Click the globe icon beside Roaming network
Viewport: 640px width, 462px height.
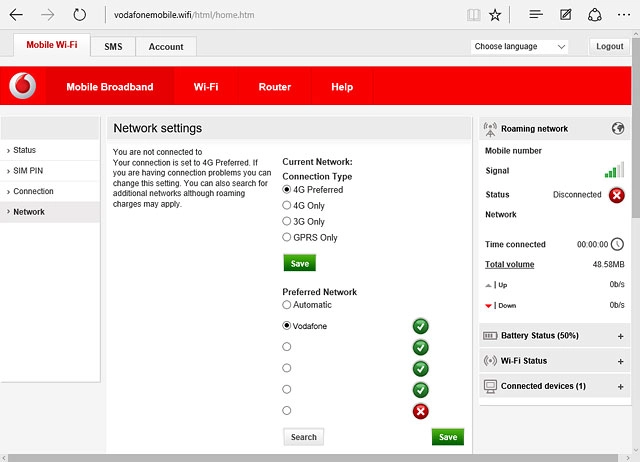617,128
